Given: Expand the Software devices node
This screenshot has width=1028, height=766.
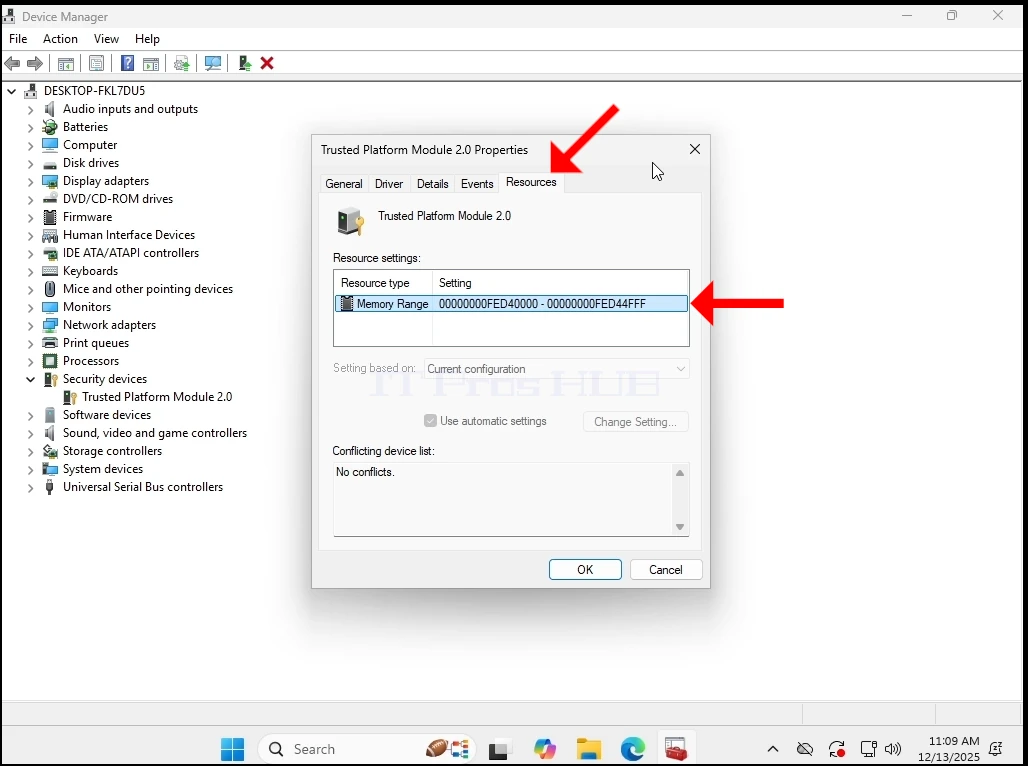Looking at the screenshot, I should click(x=30, y=416).
